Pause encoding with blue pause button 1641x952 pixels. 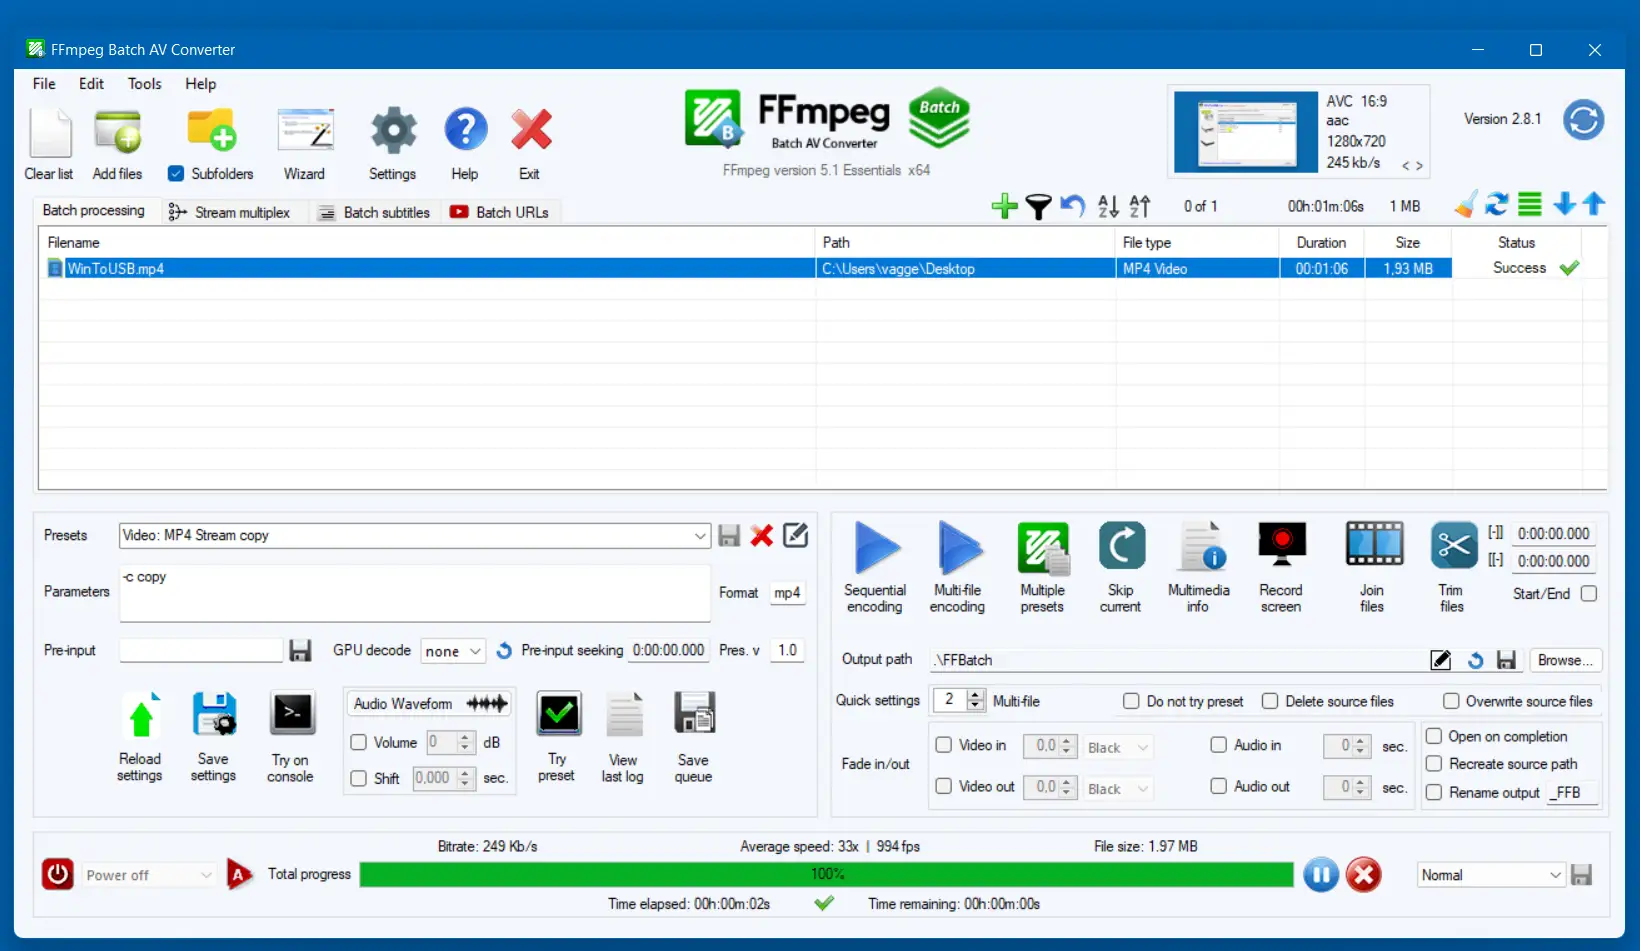1321,876
